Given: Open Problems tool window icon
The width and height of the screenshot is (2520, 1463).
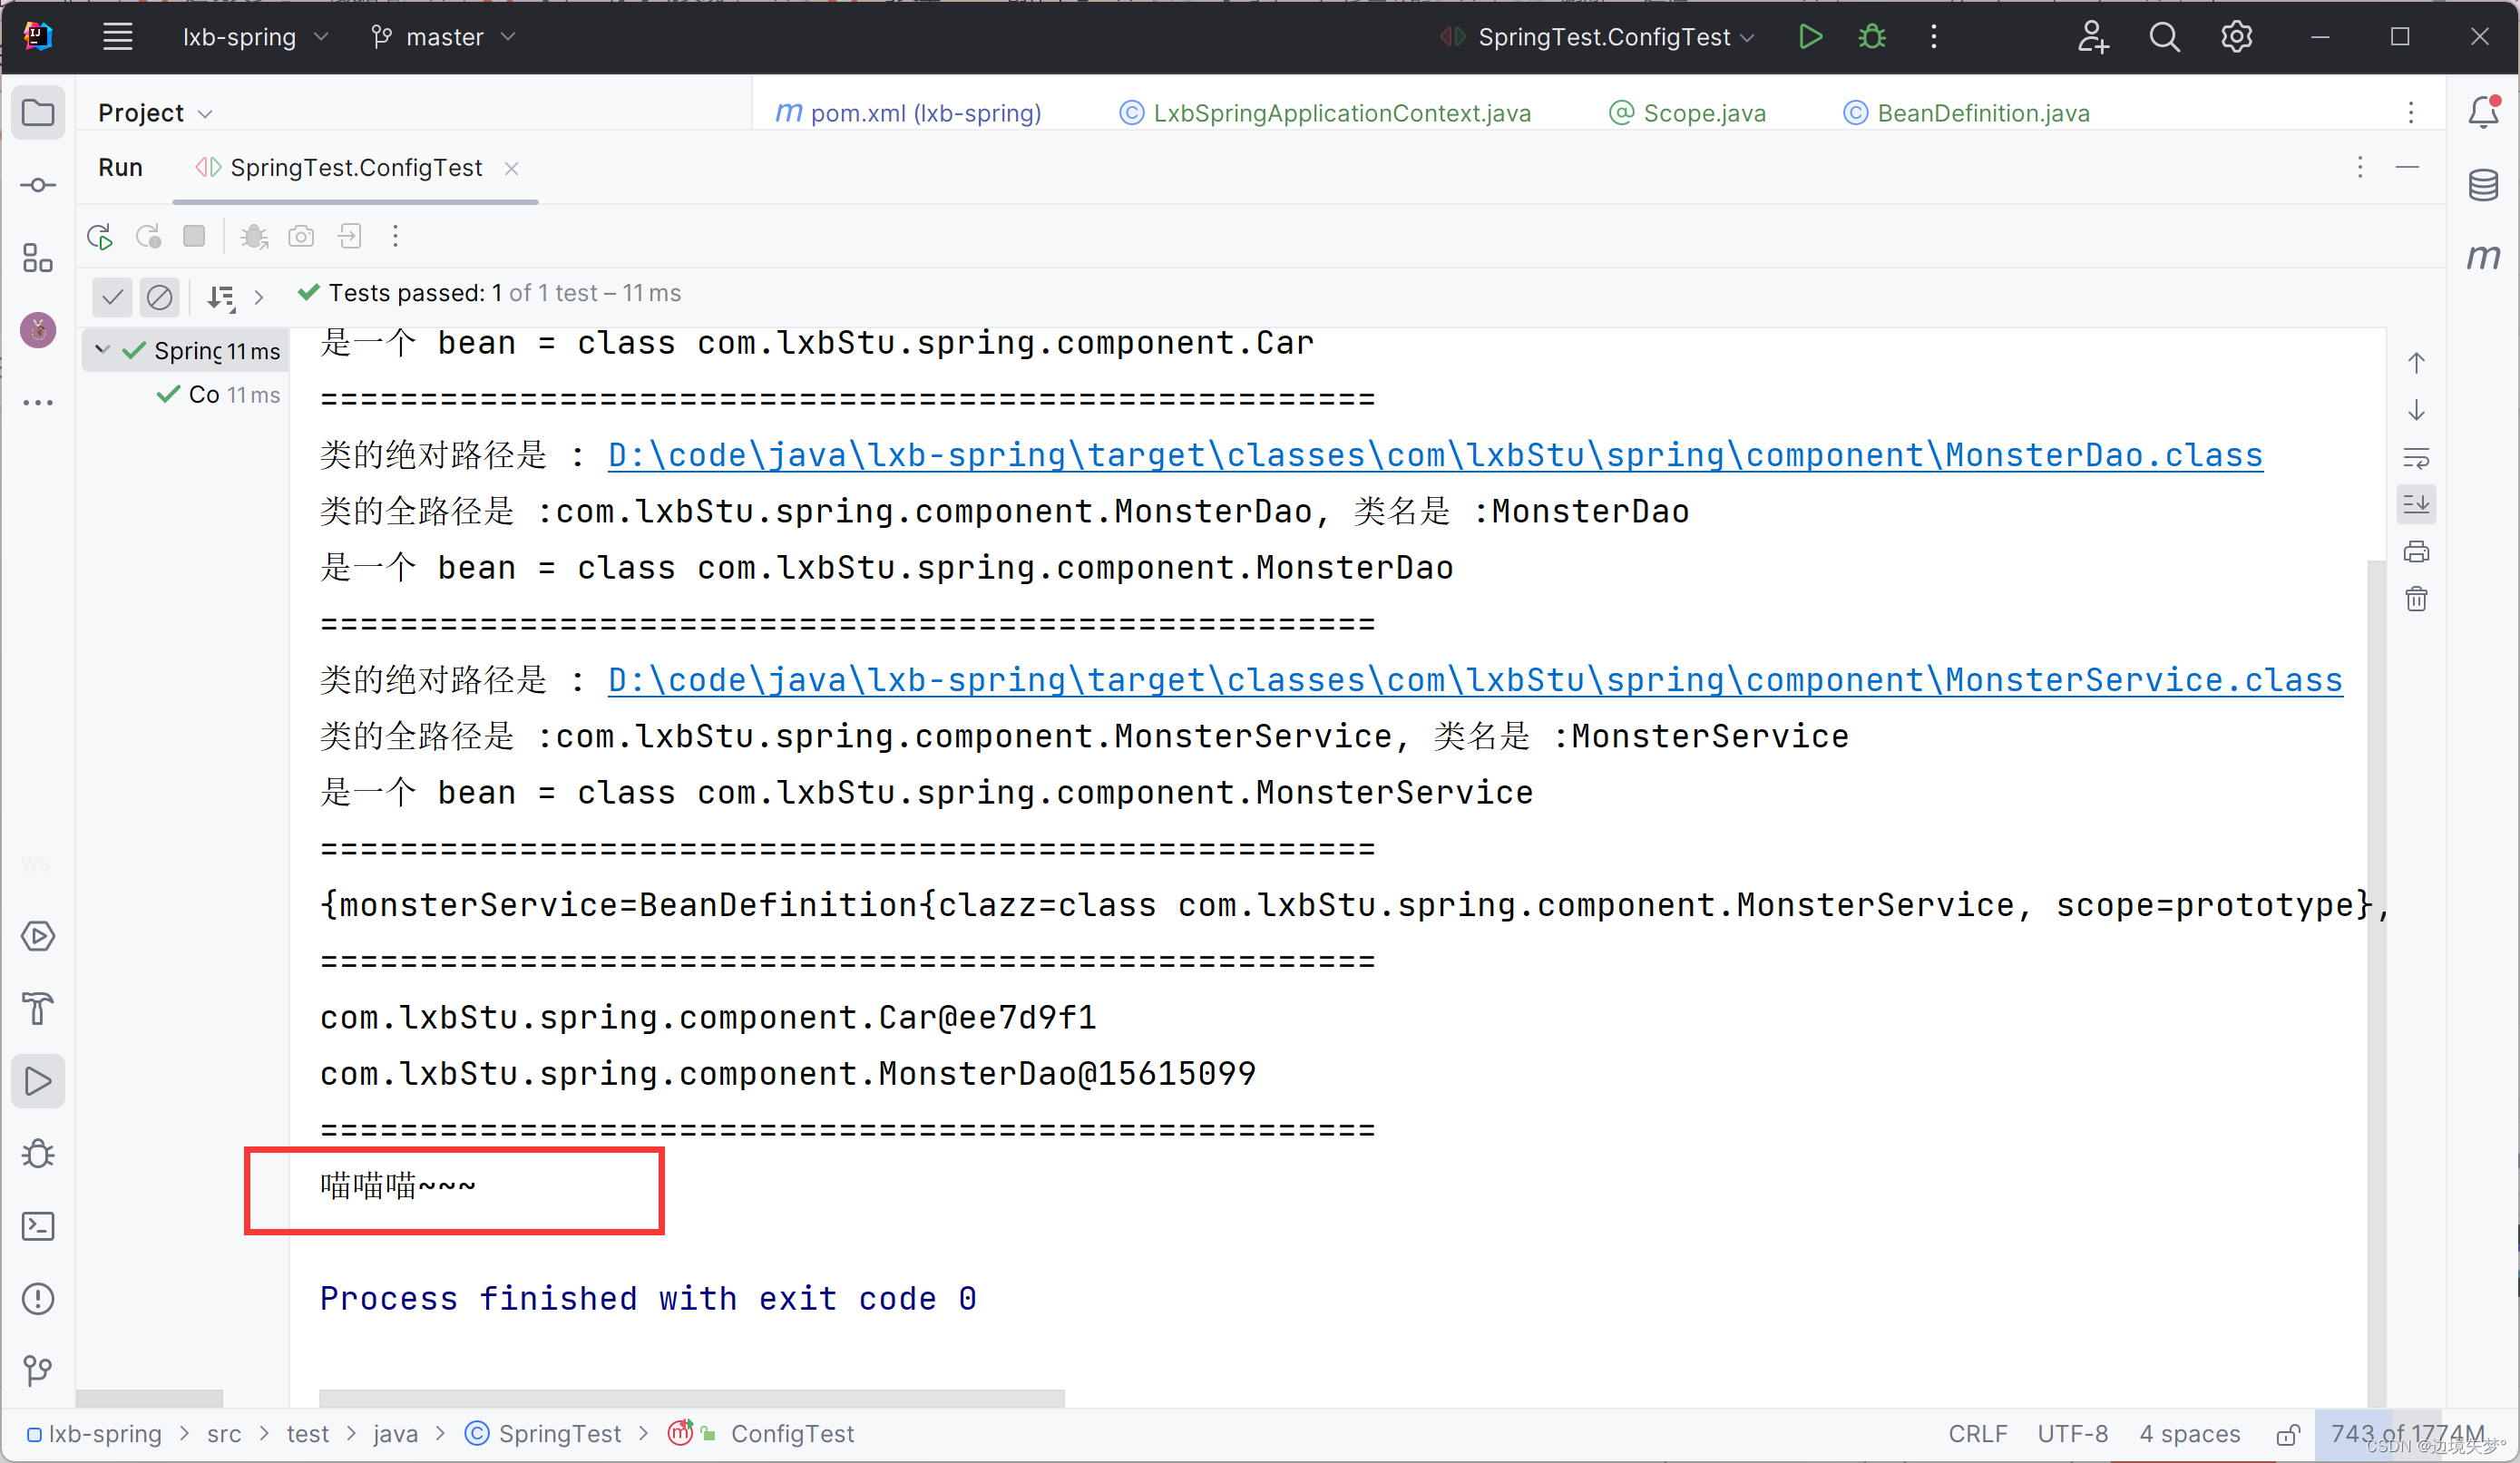Looking at the screenshot, I should click(38, 1298).
